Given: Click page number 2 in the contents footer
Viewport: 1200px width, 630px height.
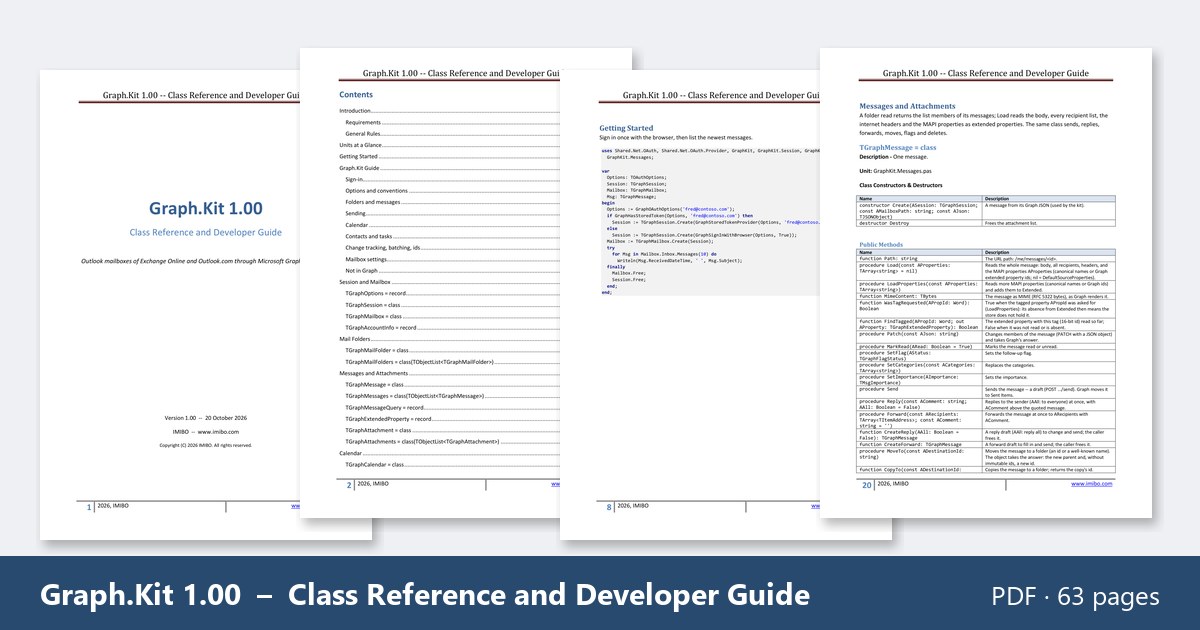Looking at the screenshot, I should click(x=349, y=485).
